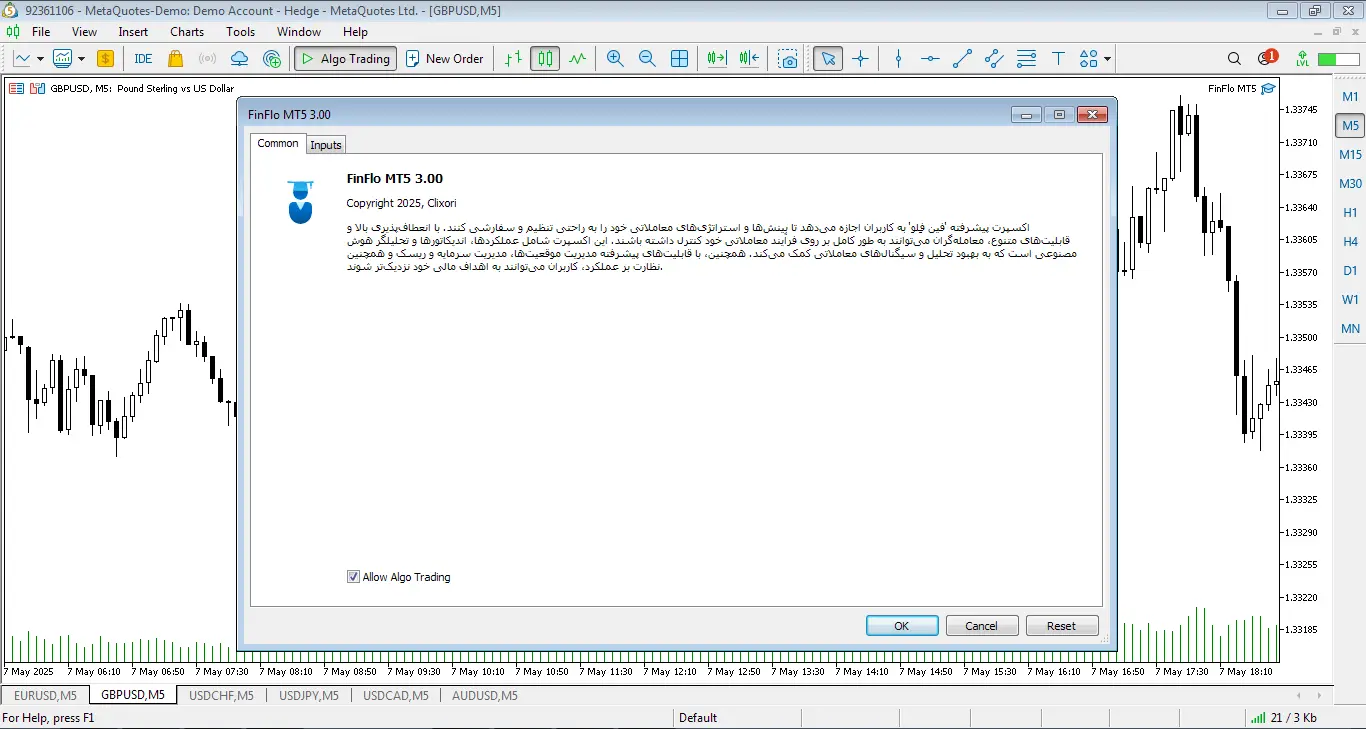Select the M15 timeframe
Viewport: 1366px width, 729px height.
[1350, 155]
